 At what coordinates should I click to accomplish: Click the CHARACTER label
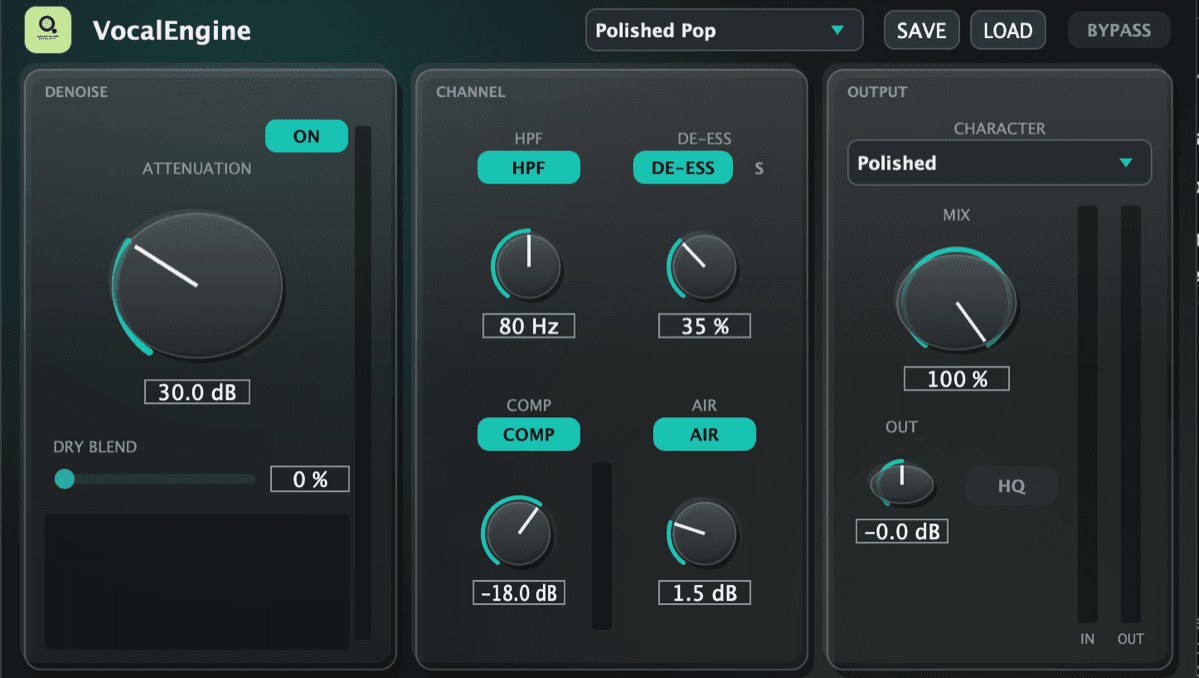click(999, 128)
